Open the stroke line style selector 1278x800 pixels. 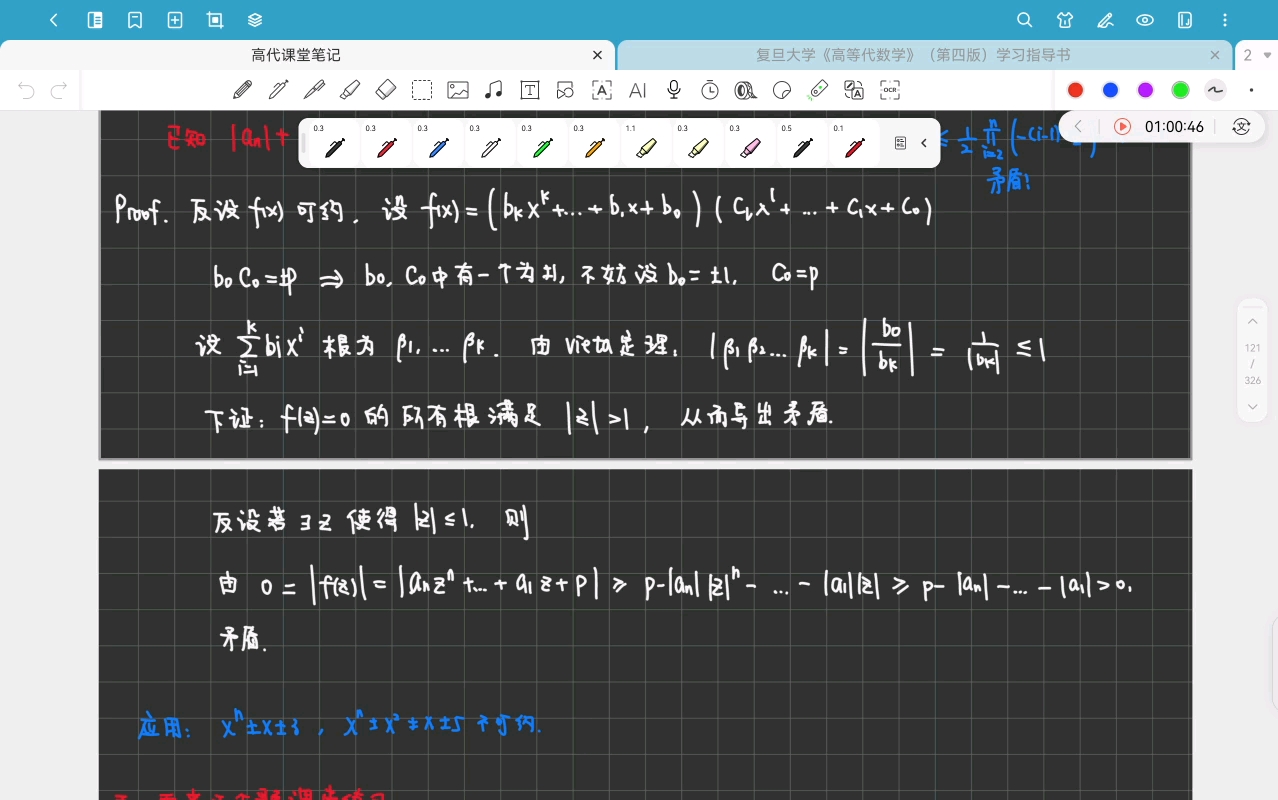pos(1215,90)
